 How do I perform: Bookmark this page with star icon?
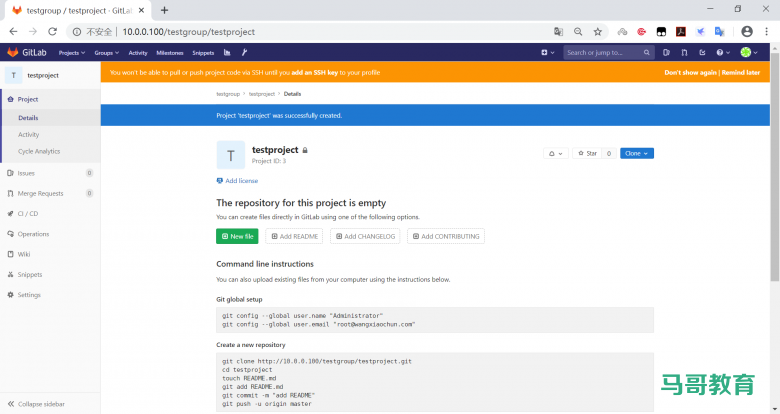tap(597, 31)
